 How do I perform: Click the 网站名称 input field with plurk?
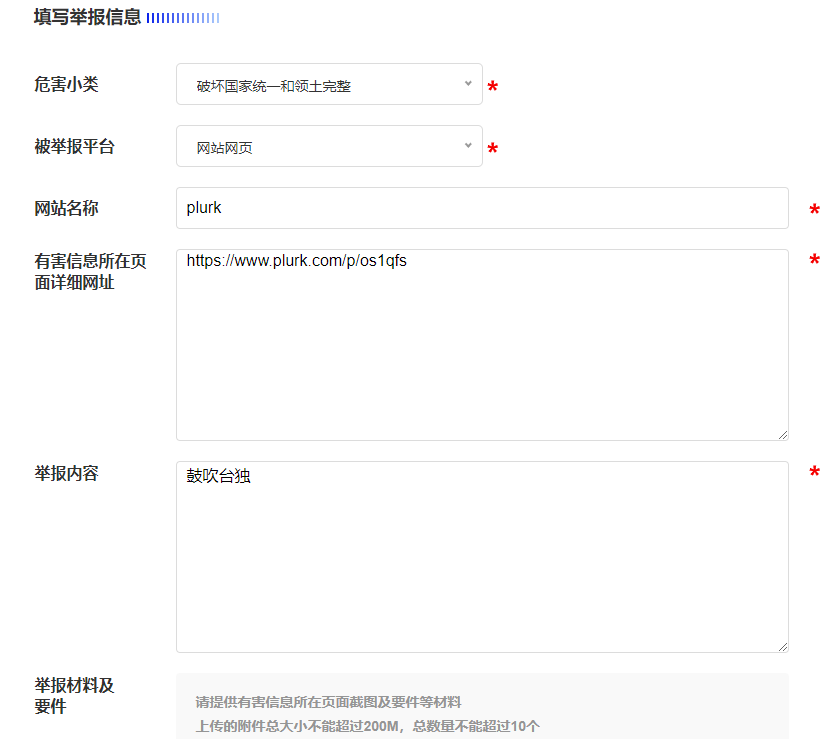click(482, 208)
